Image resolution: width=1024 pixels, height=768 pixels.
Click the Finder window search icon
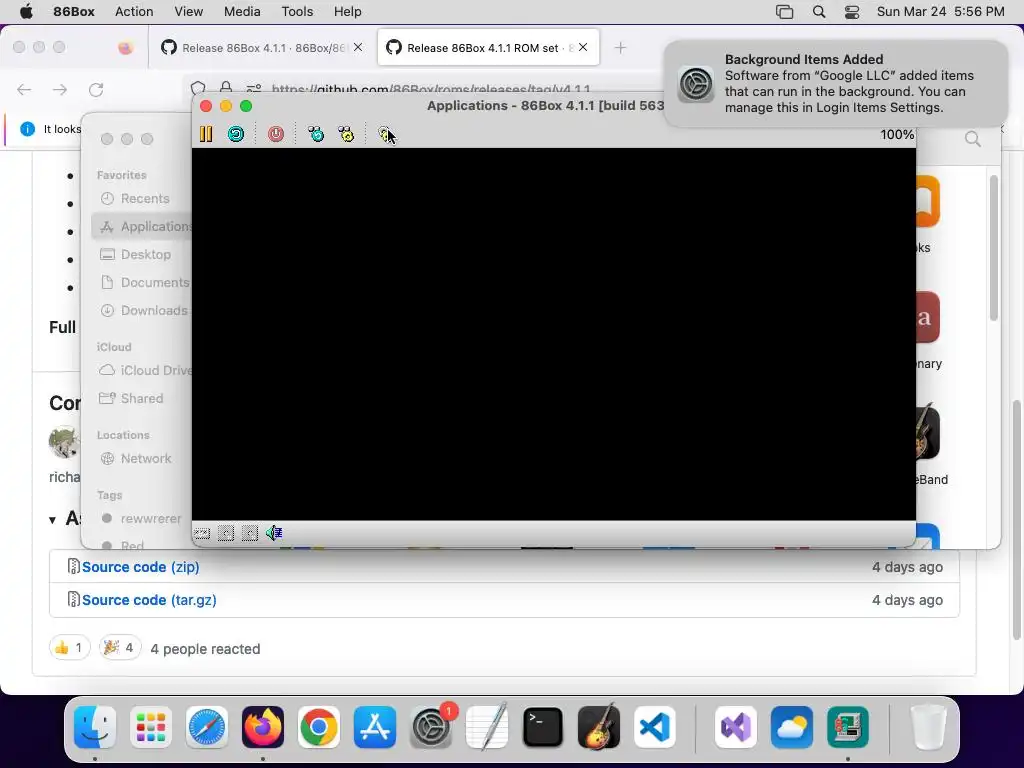pos(972,138)
